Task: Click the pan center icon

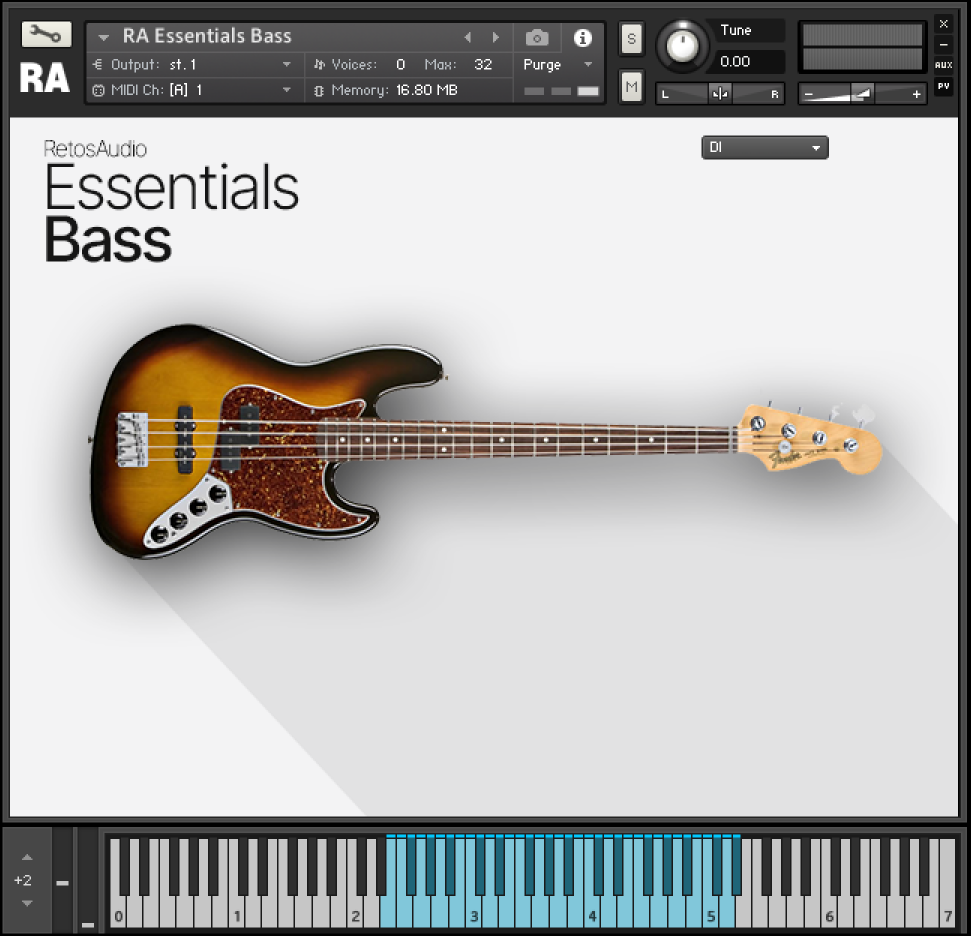Action: coord(719,94)
